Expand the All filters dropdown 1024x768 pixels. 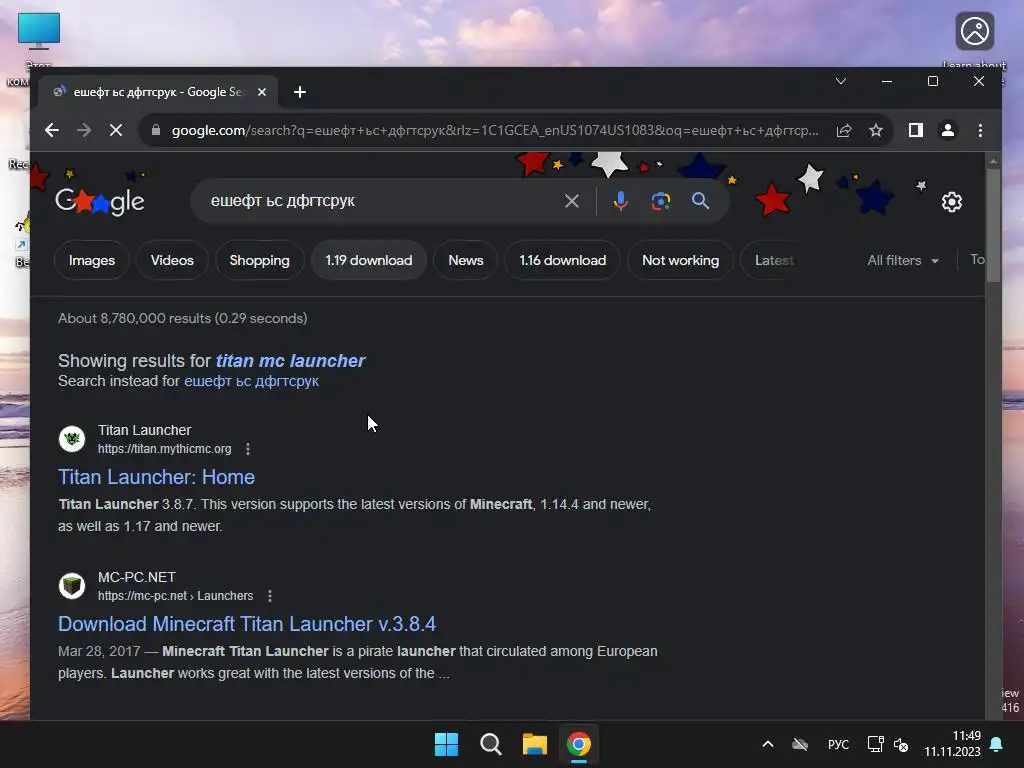click(903, 260)
